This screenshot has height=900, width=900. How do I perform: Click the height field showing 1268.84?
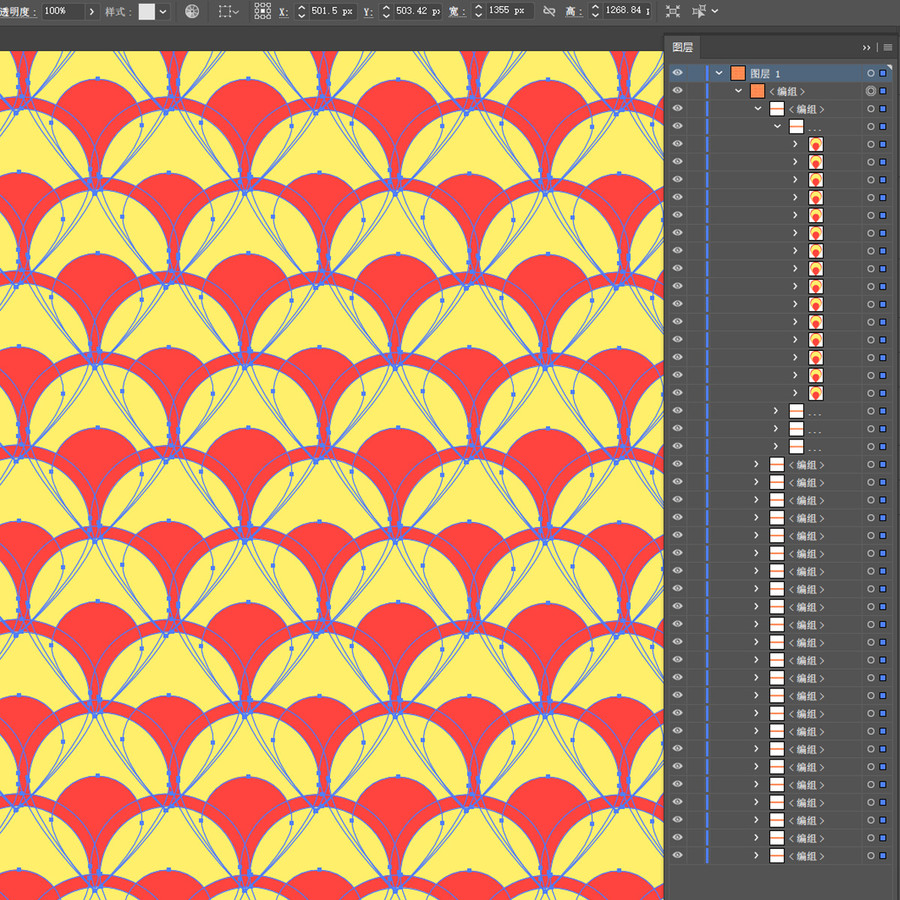coord(627,11)
